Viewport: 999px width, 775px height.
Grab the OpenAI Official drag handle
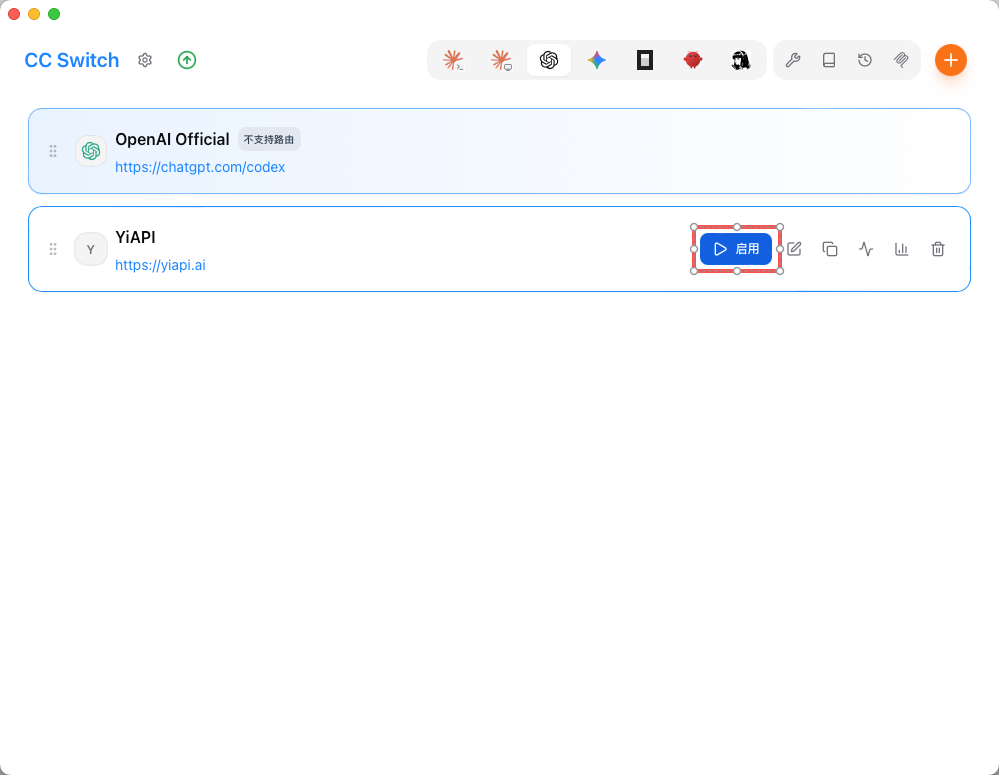click(x=53, y=151)
